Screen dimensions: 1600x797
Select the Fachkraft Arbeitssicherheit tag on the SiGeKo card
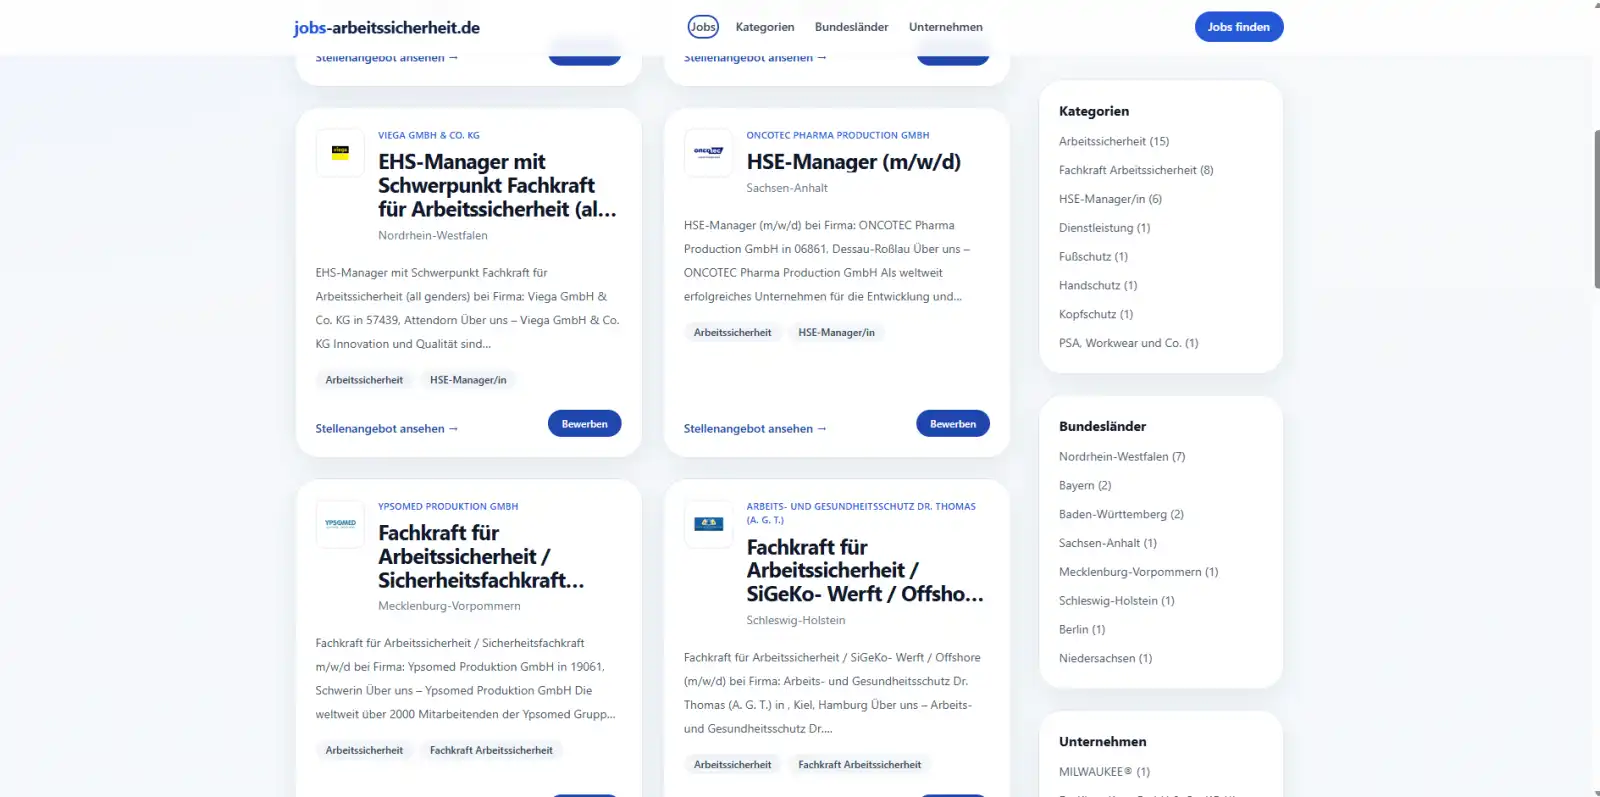coord(860,765)
